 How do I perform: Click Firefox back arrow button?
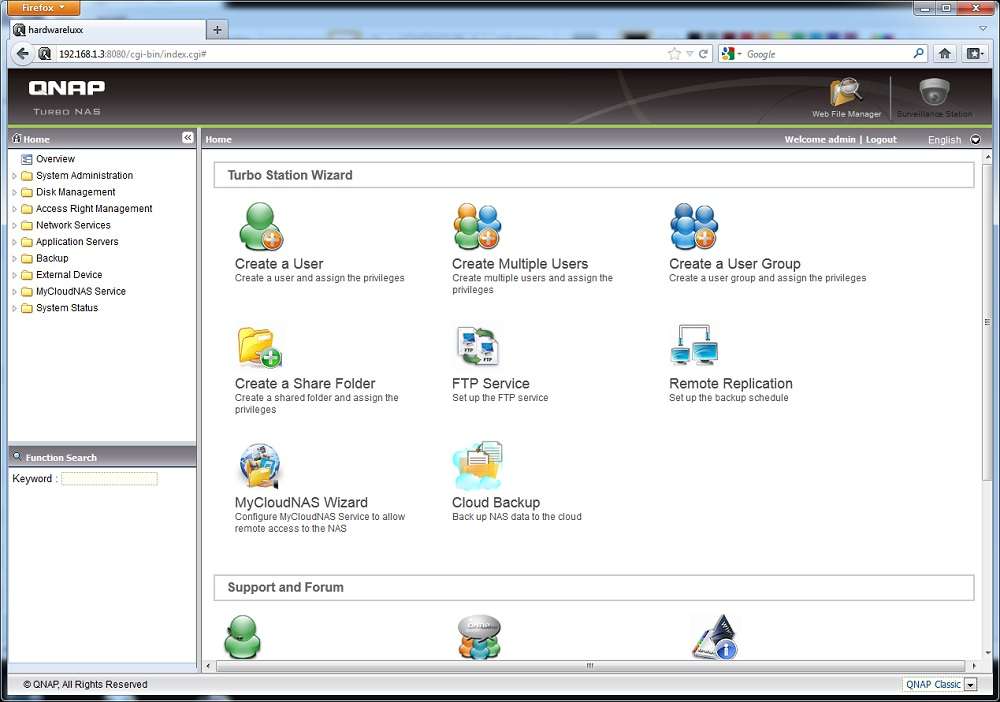tap(23, 54)
